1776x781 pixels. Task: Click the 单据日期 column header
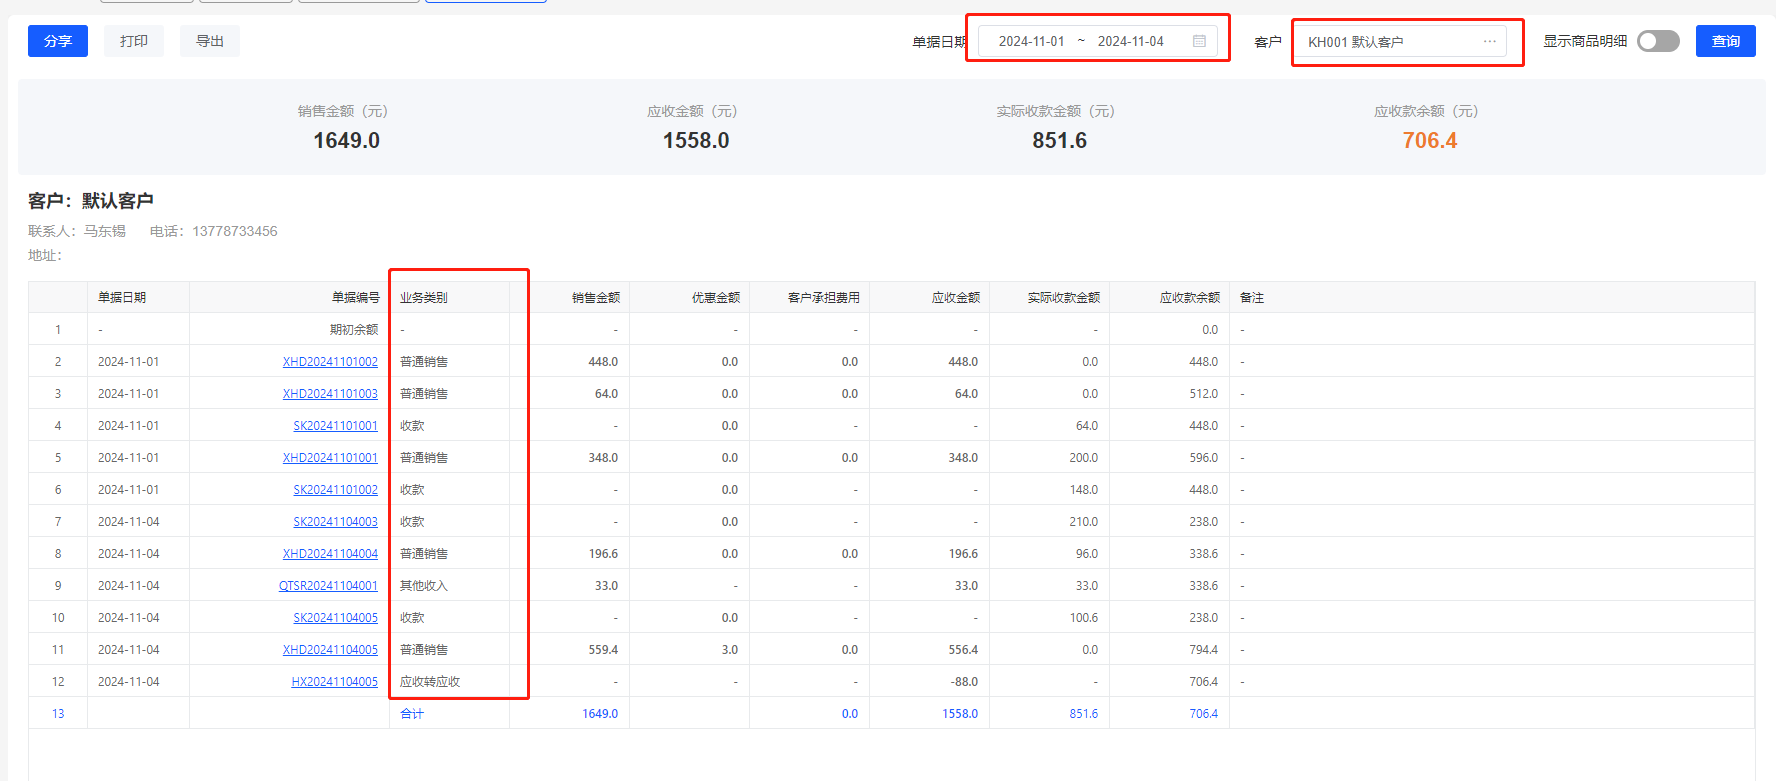pyautogui.click(x=122, y=298)
